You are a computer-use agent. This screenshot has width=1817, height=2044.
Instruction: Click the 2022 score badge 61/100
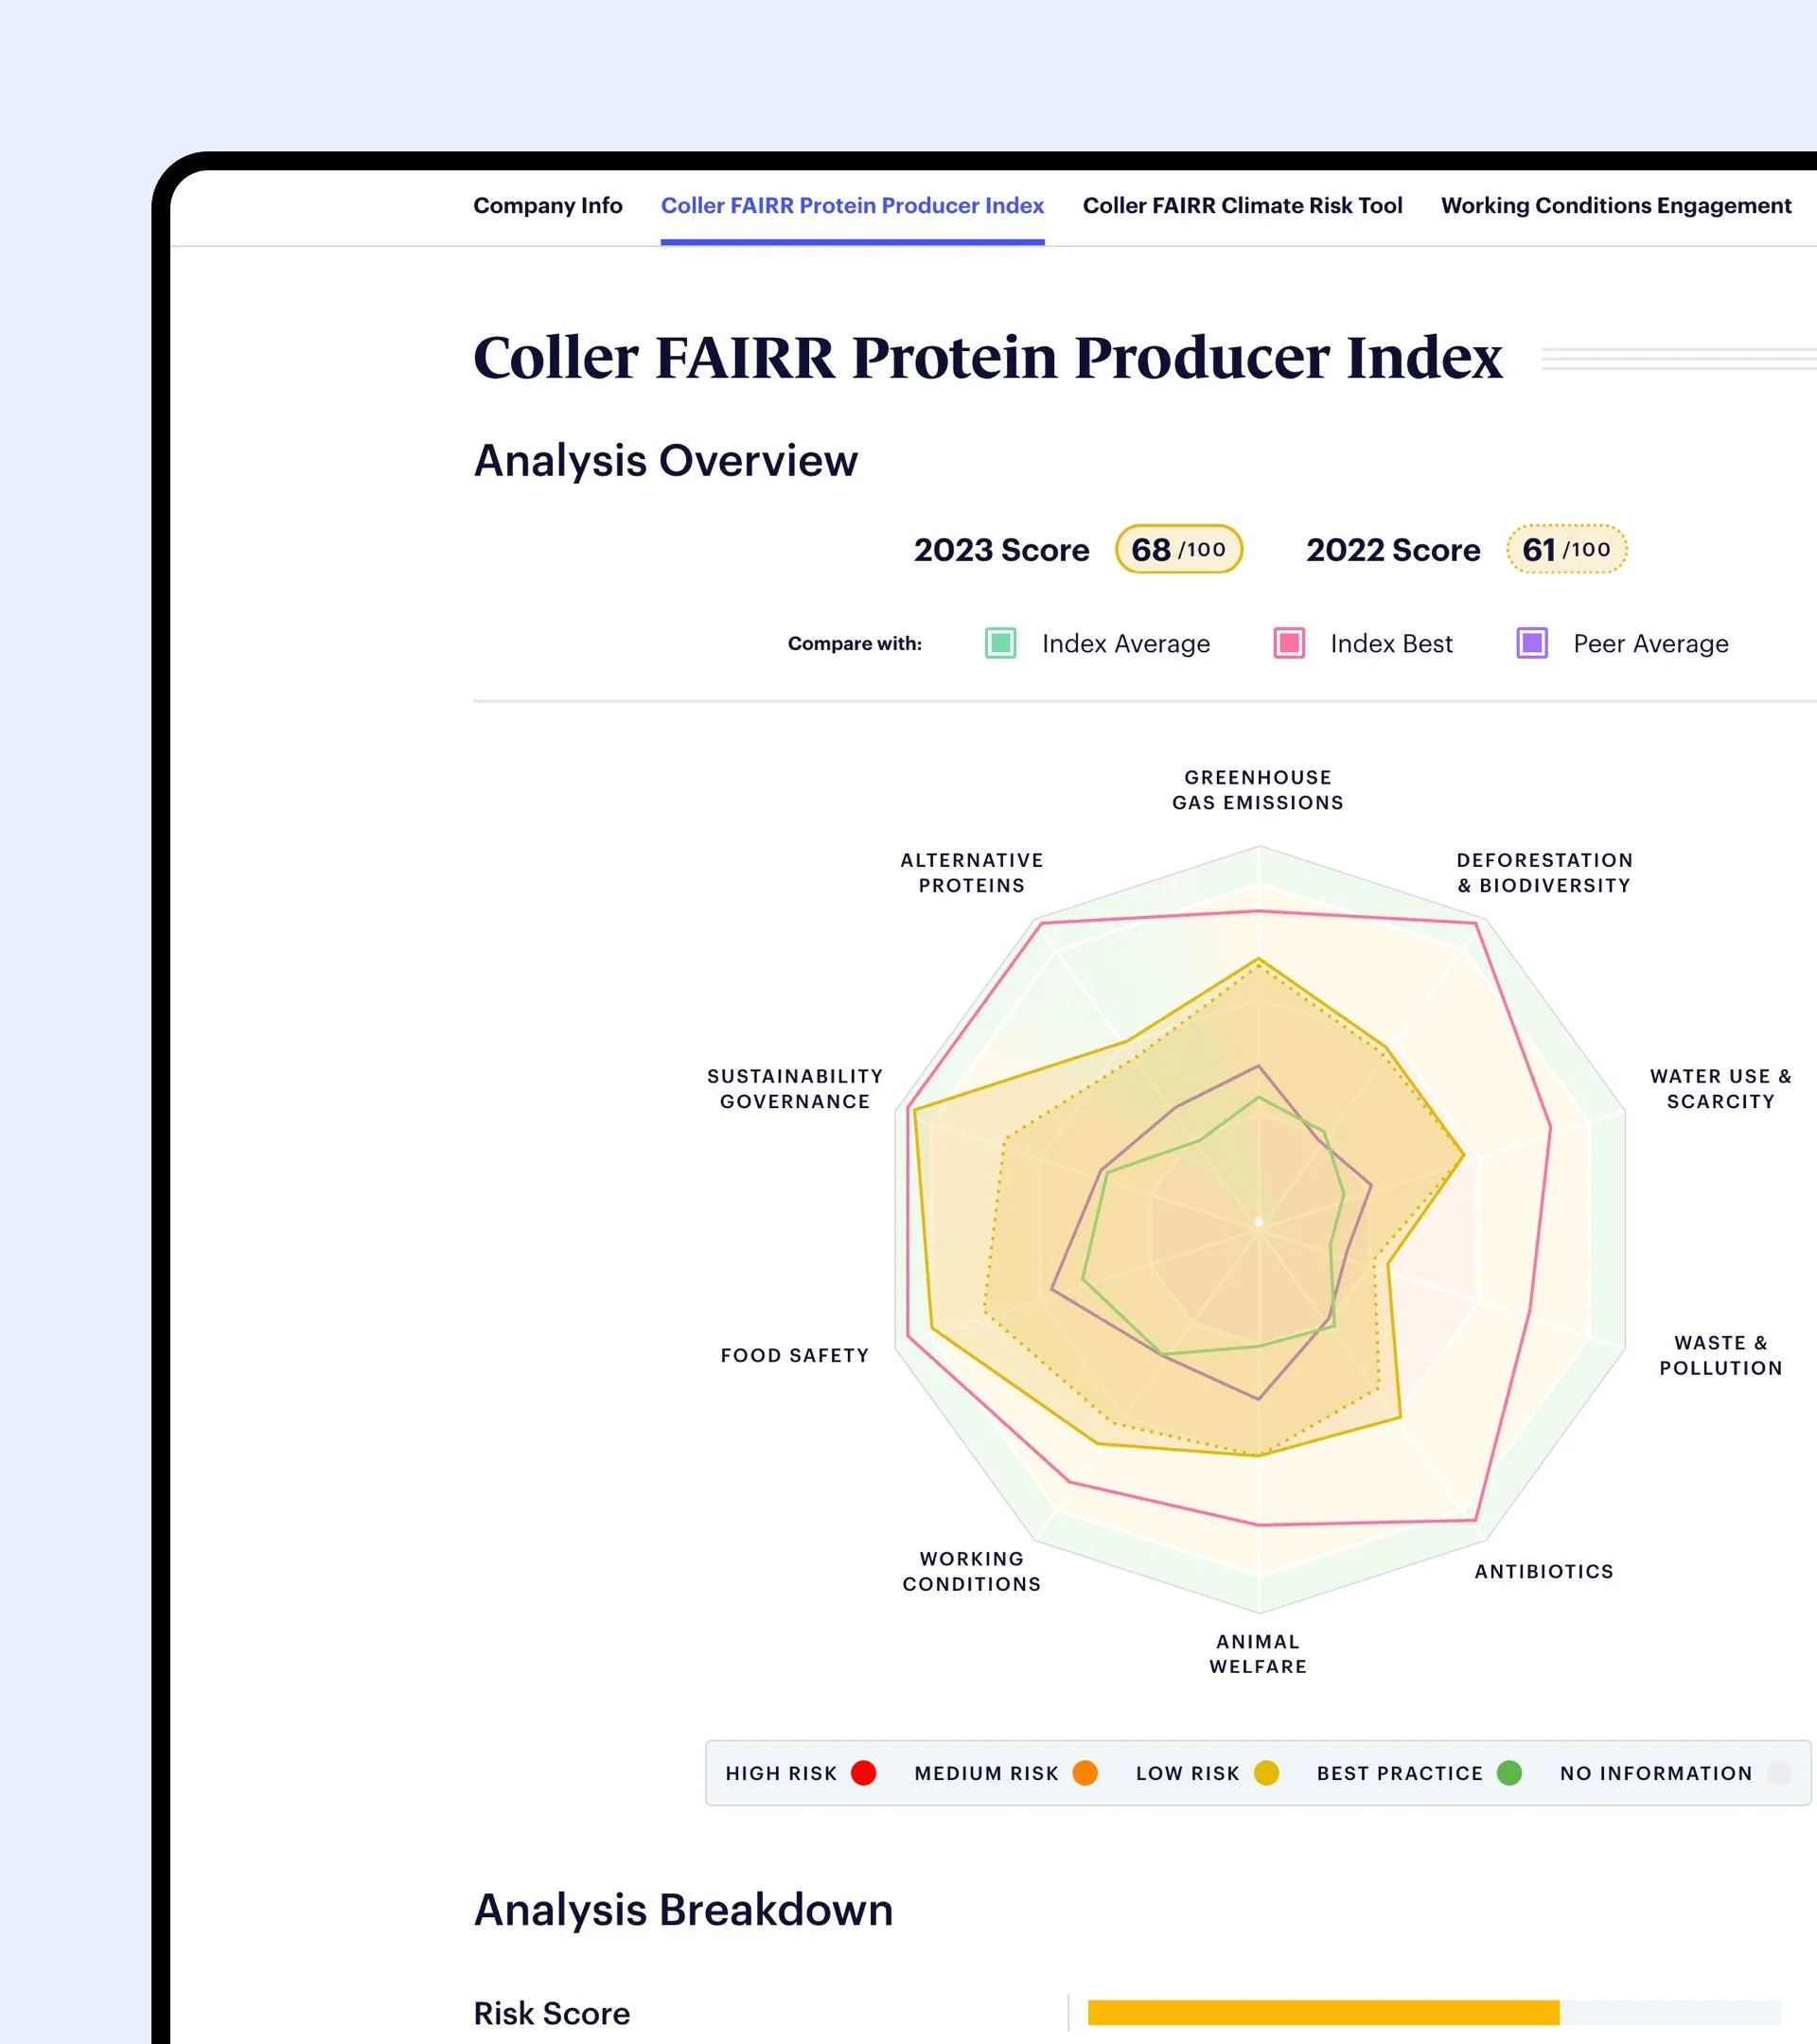click(1566, 549)
